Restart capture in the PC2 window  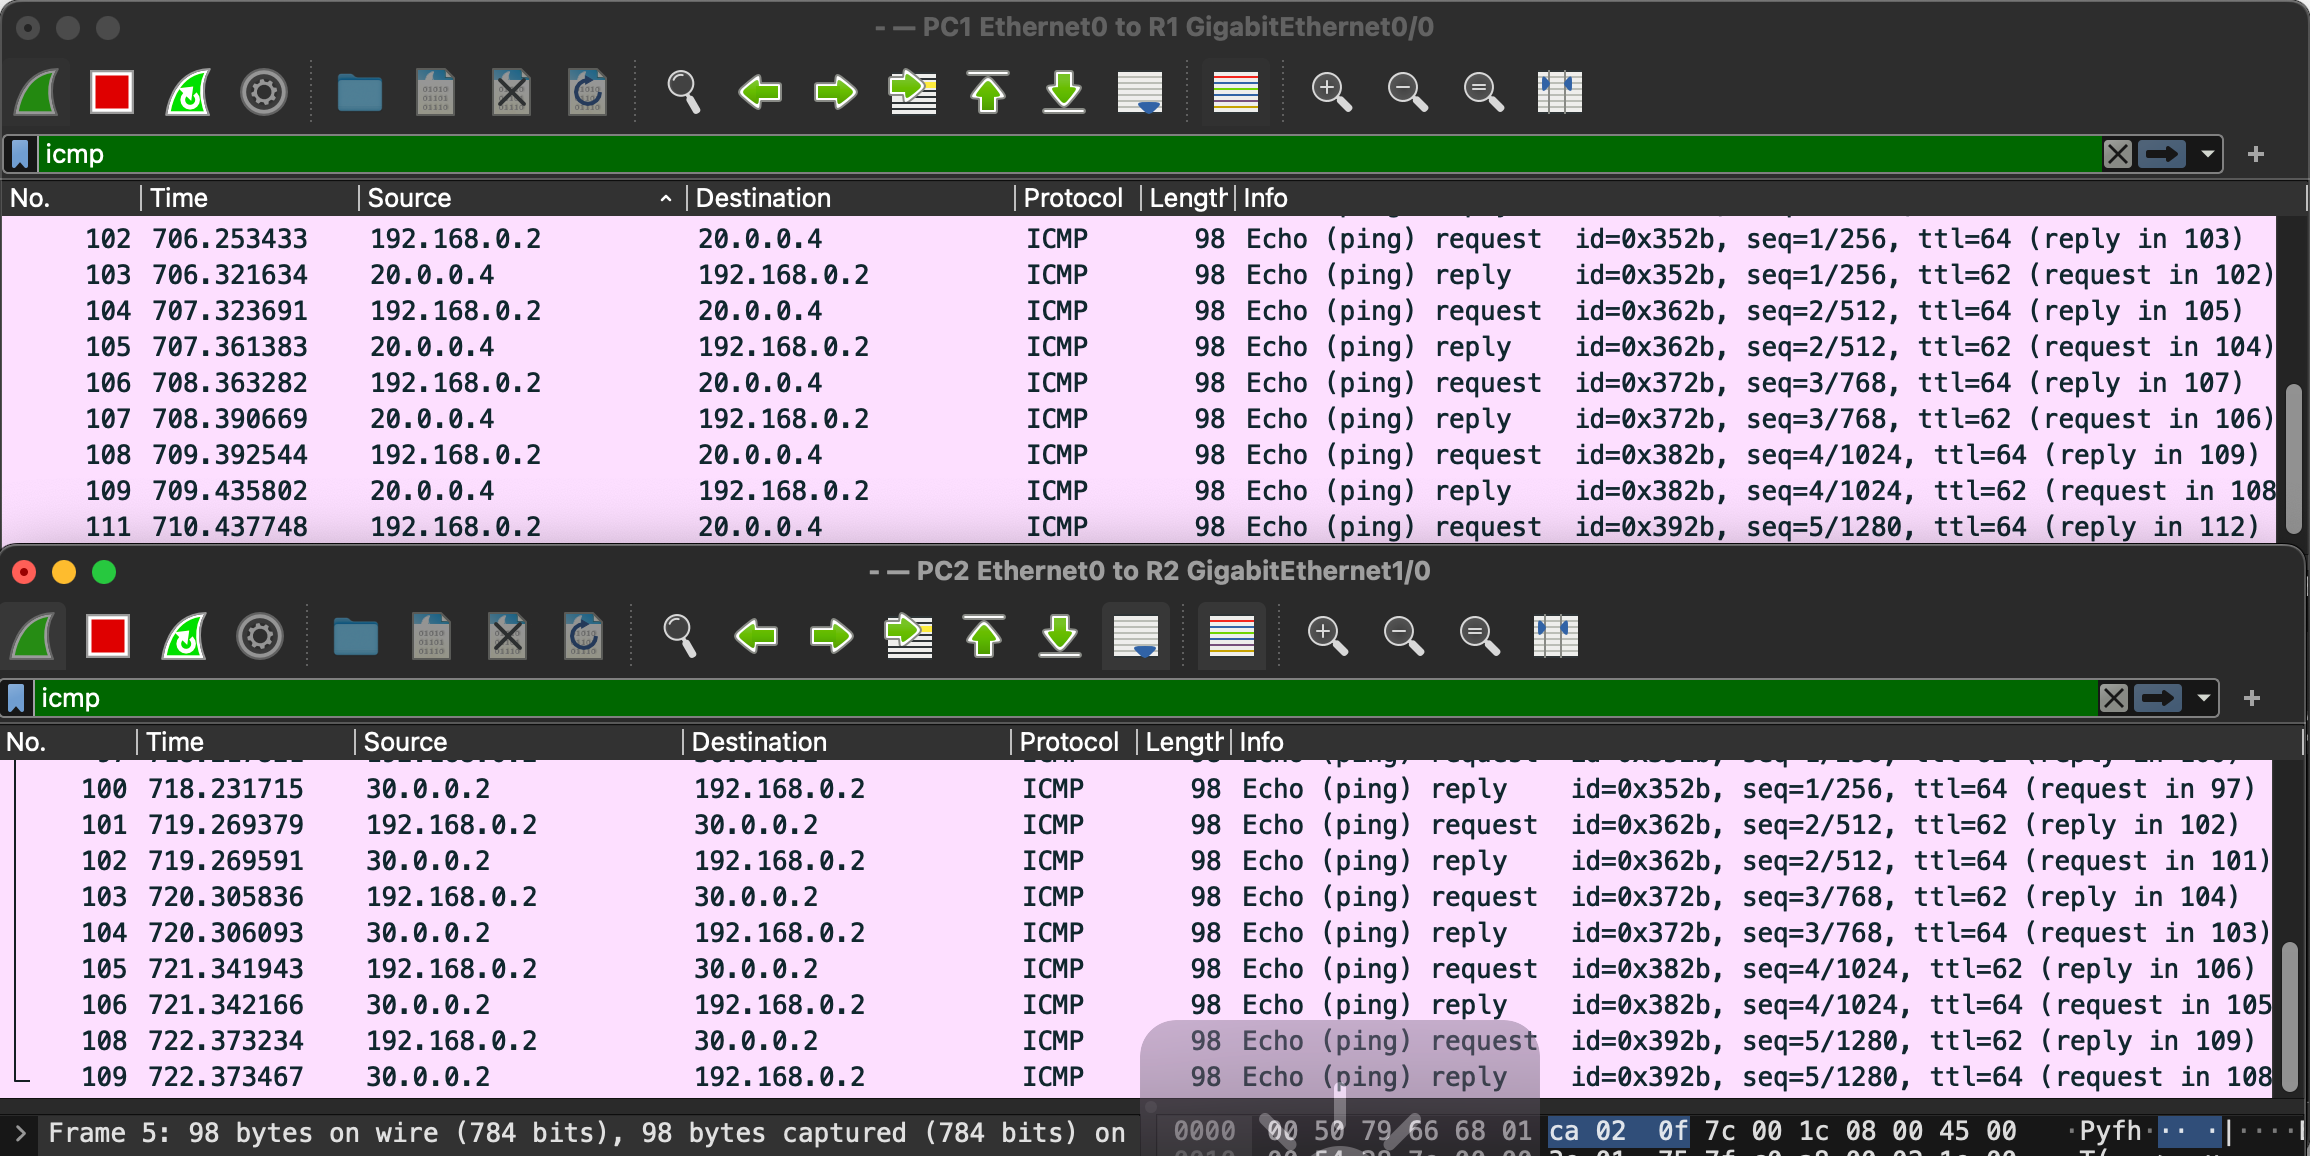[x=184, y=637]
